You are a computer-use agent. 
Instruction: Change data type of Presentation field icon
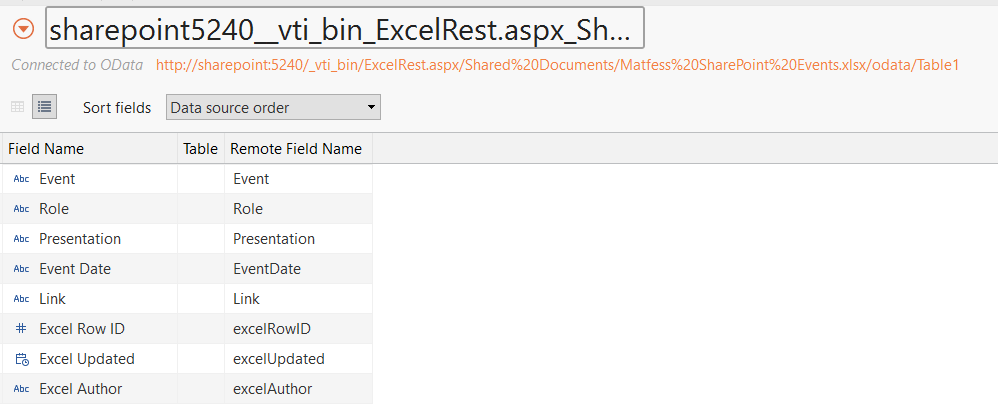pos(22,239)
